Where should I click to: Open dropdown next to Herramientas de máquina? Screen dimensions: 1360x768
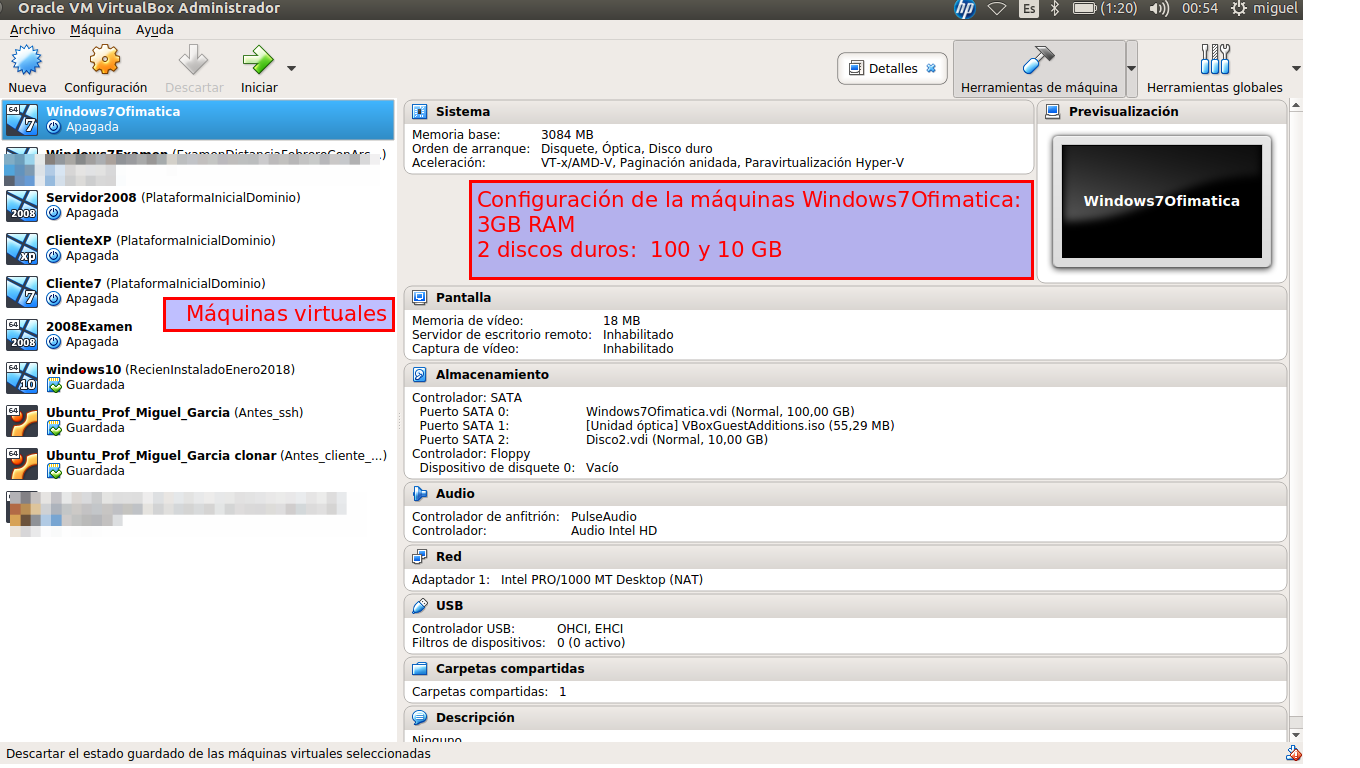pyautogui.click(x=1132, y=68)
